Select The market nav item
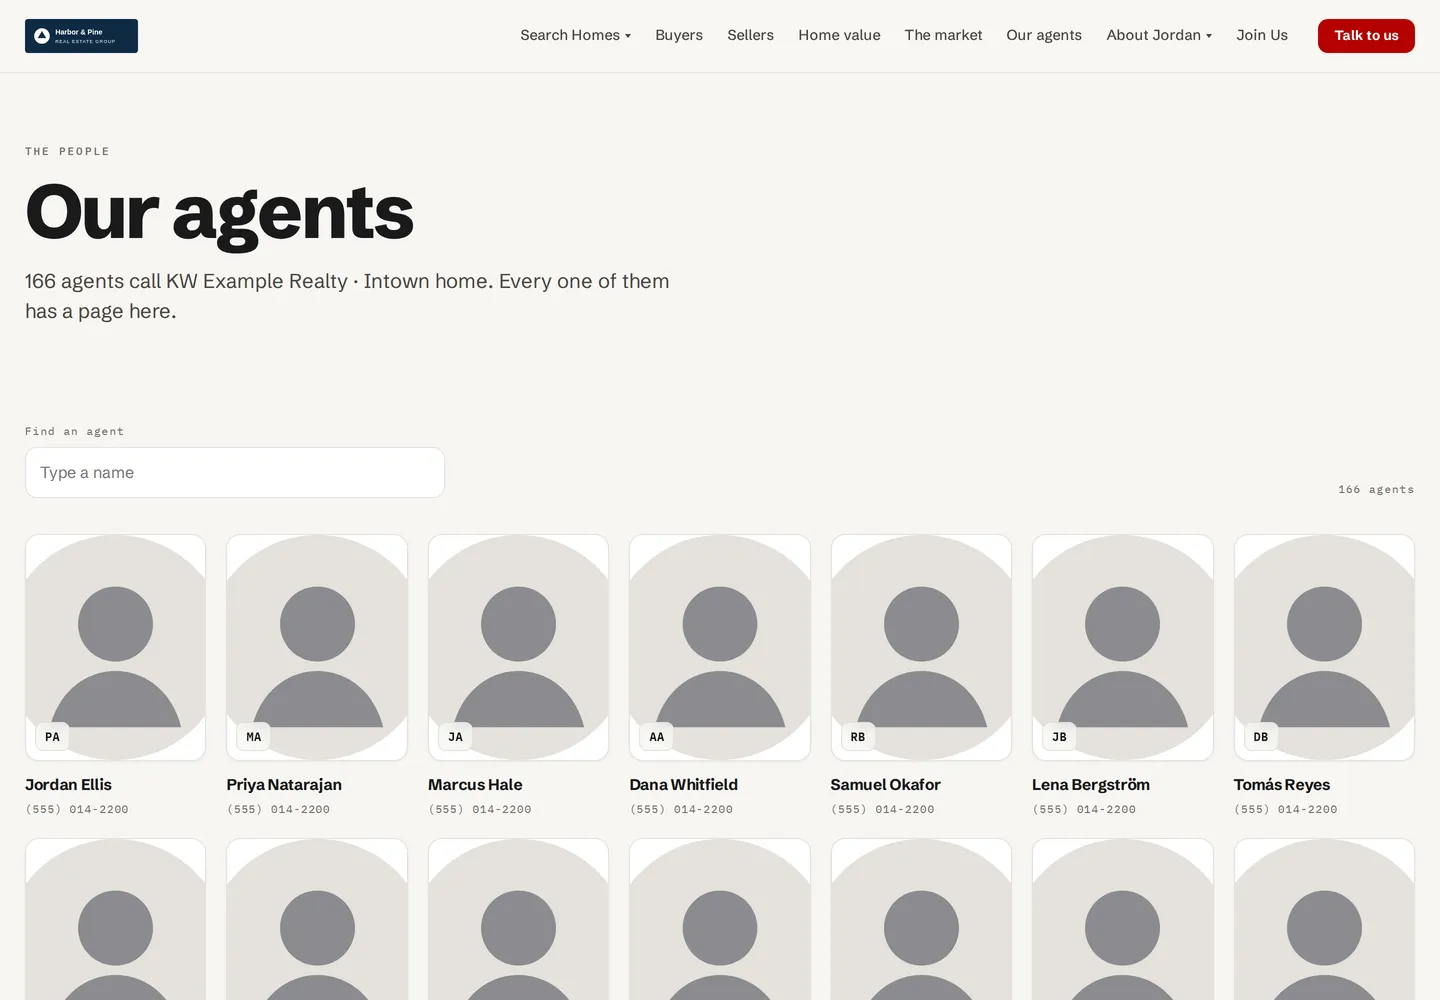The height and width of the screenshot is (1000, 1440). click(x=943, y=35)
